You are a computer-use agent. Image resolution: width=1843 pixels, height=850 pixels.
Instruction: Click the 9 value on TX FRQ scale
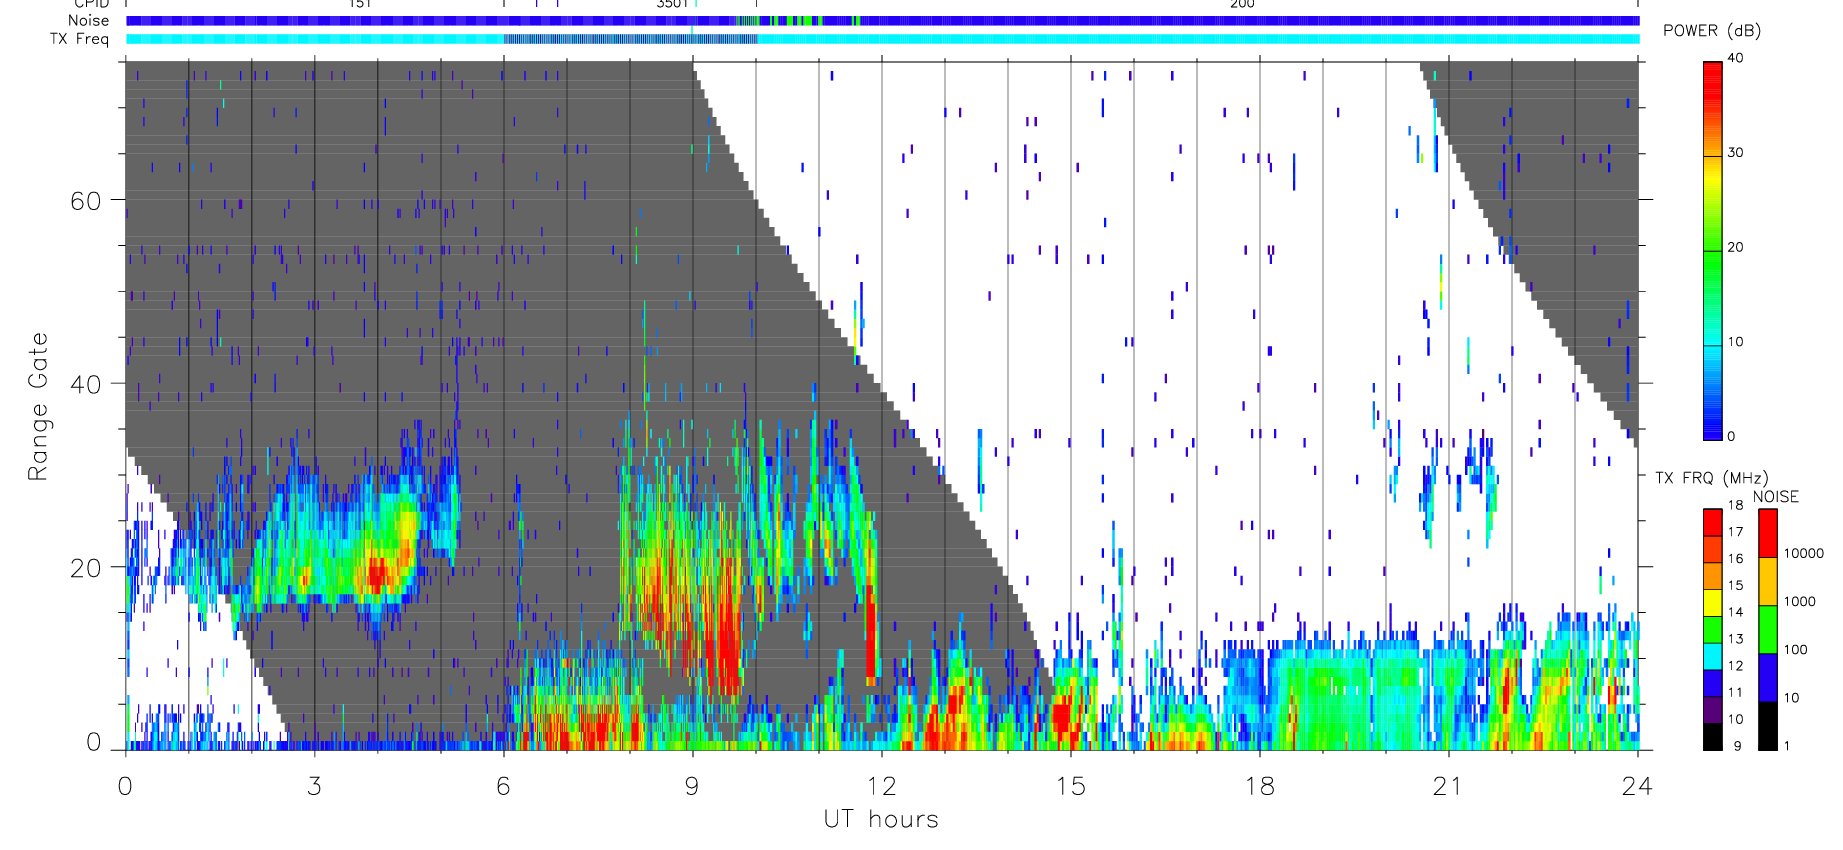1737,746
